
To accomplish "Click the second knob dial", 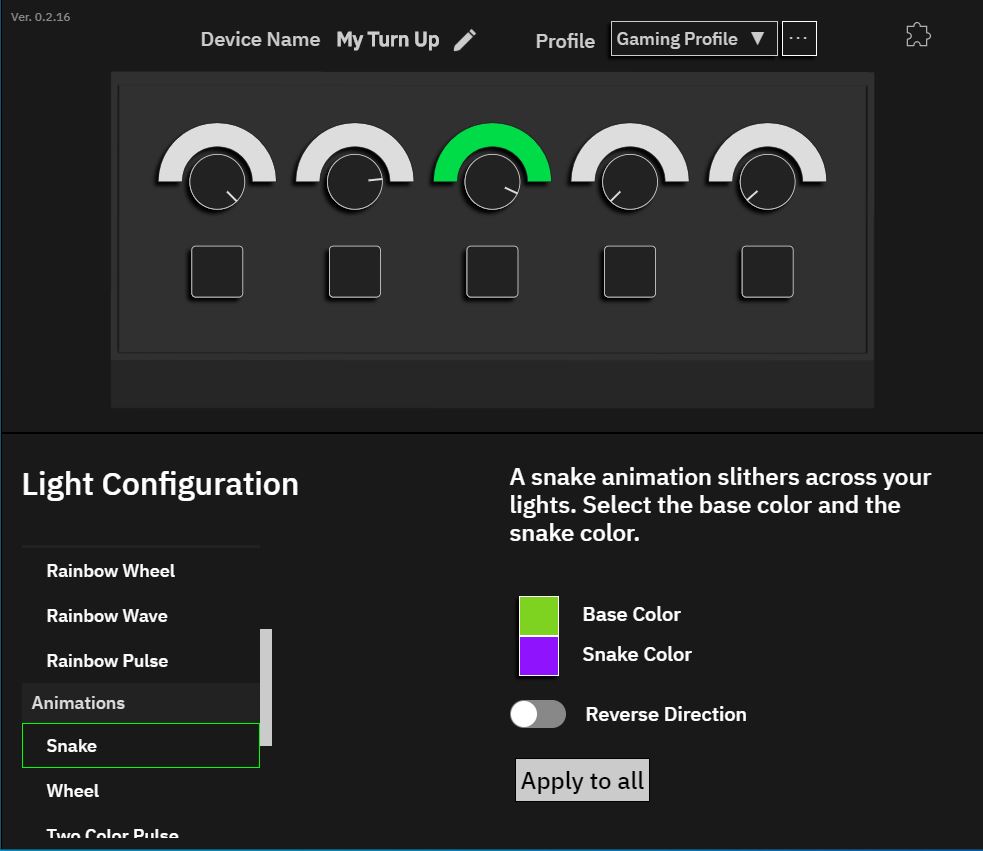I will (x=354, y=182).
